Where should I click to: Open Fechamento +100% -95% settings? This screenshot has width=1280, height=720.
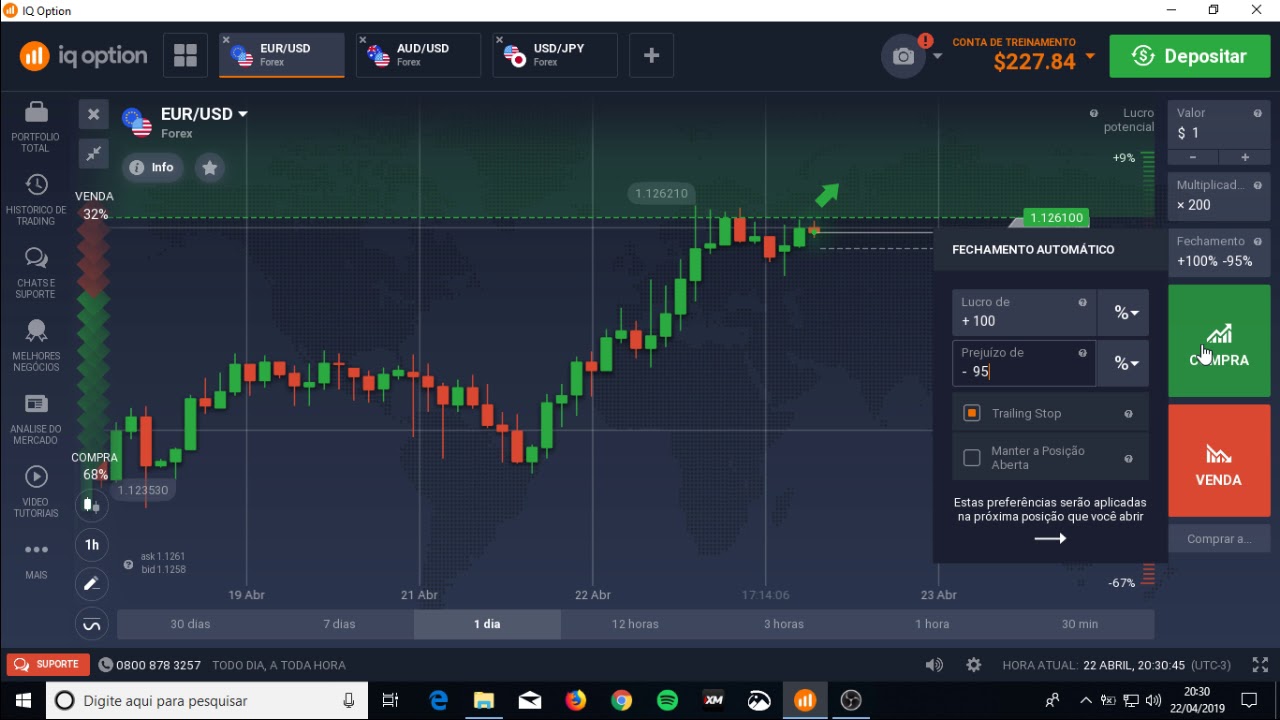tap(1219, 251)
